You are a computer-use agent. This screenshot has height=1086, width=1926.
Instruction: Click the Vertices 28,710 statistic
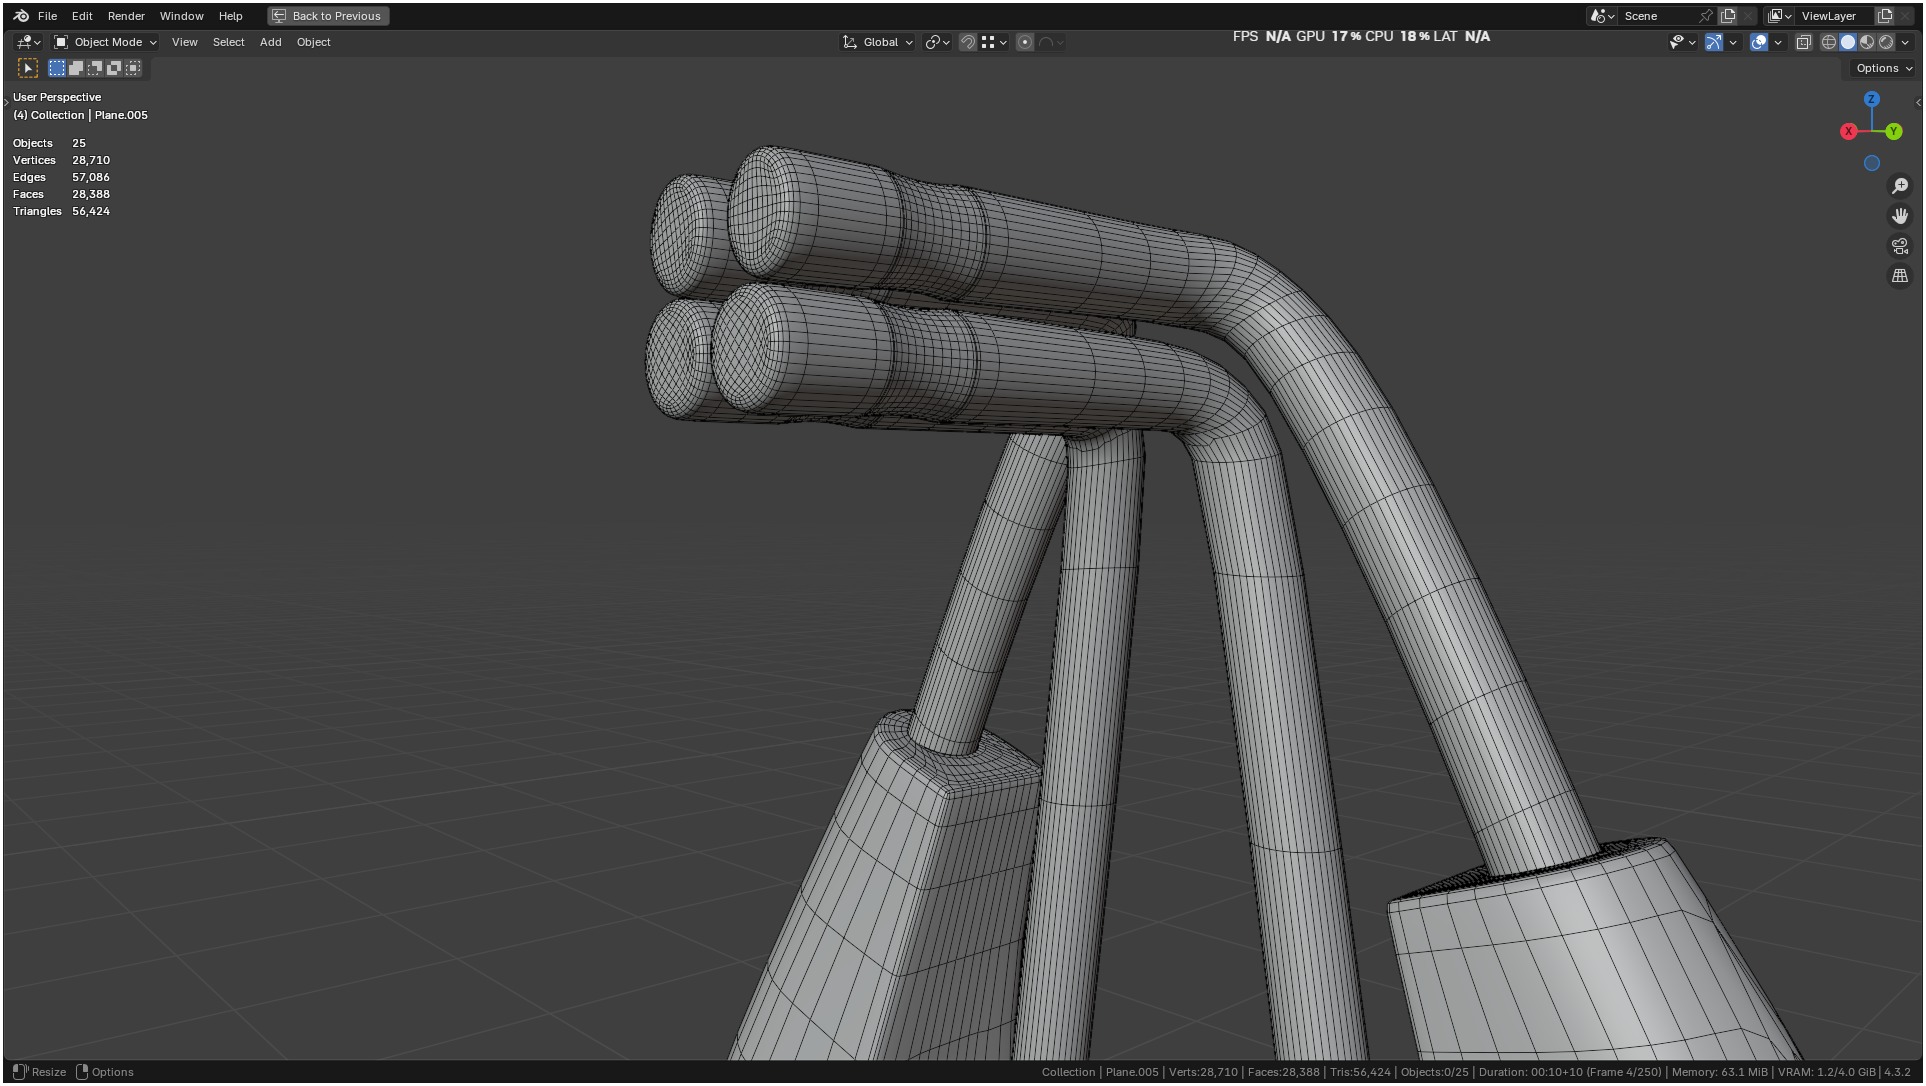click(61, 160)
